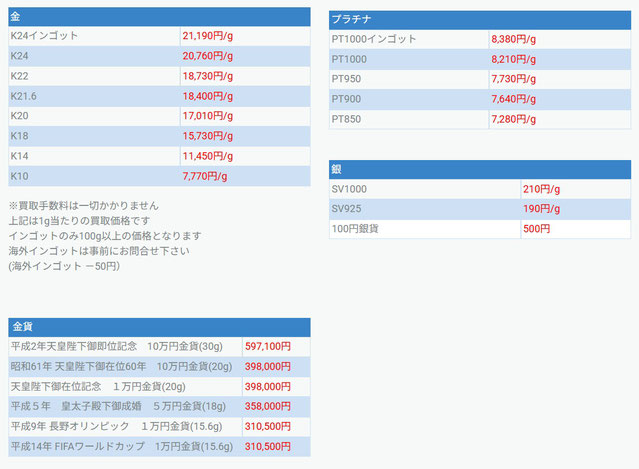Select the 天皇陛下御在位記念 1万円金貨(20g) row

[159, 387]
